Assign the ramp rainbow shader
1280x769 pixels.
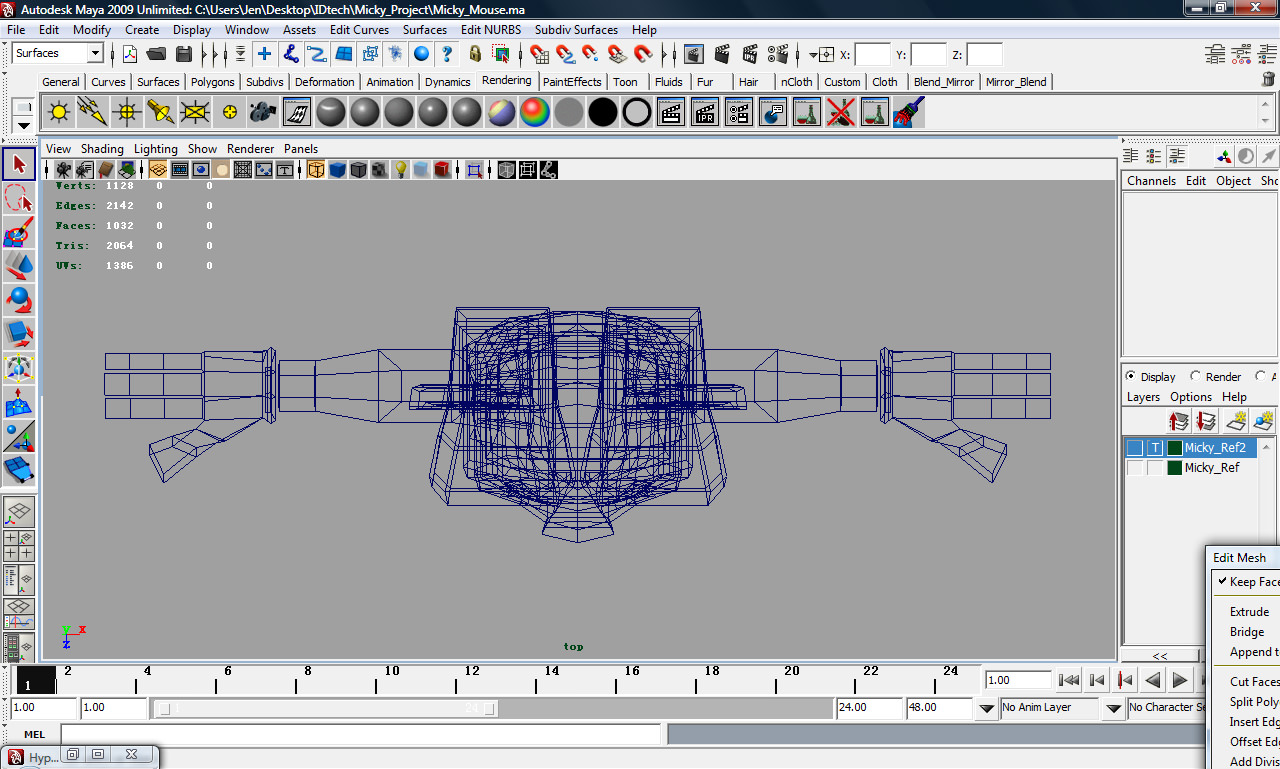coord(535,112)
